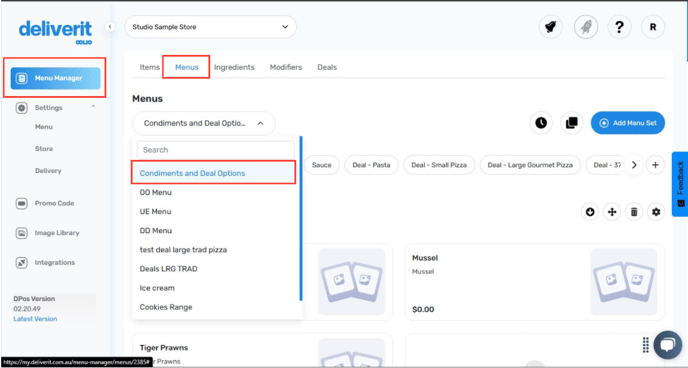Switch to the Items tab

click(x=149, y=67)
